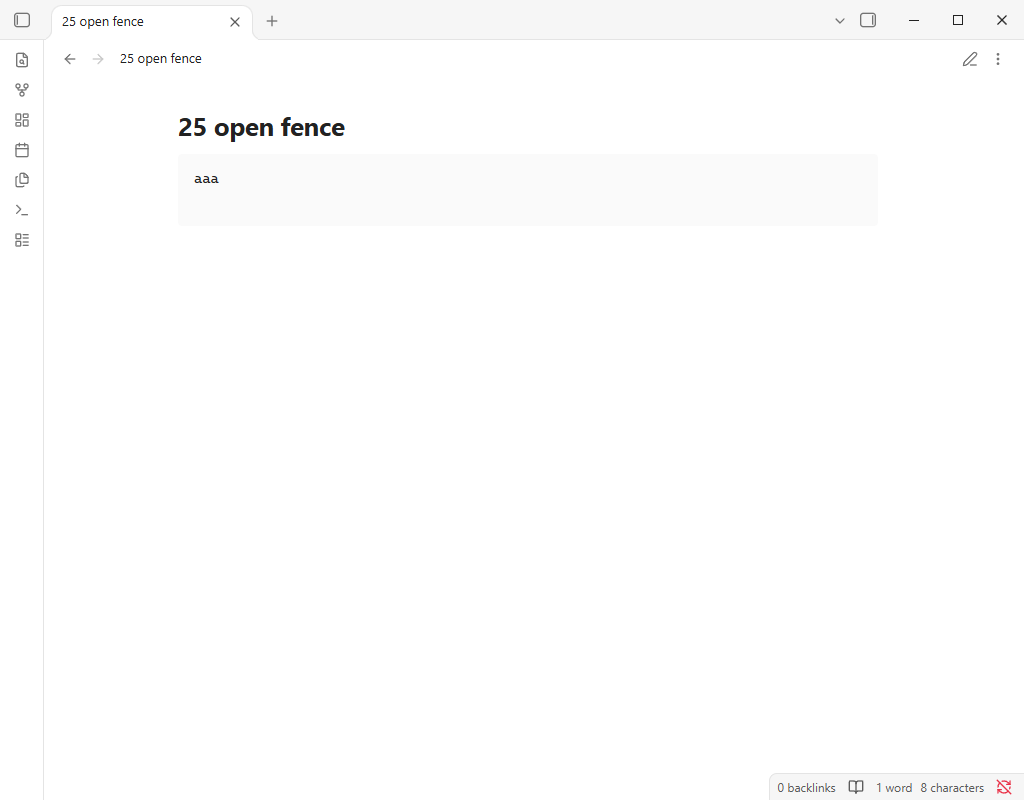Screen dimensions: 1024x800
Task: Open the canvas icon in the ribbon
Action: click(x=22, y=120)
